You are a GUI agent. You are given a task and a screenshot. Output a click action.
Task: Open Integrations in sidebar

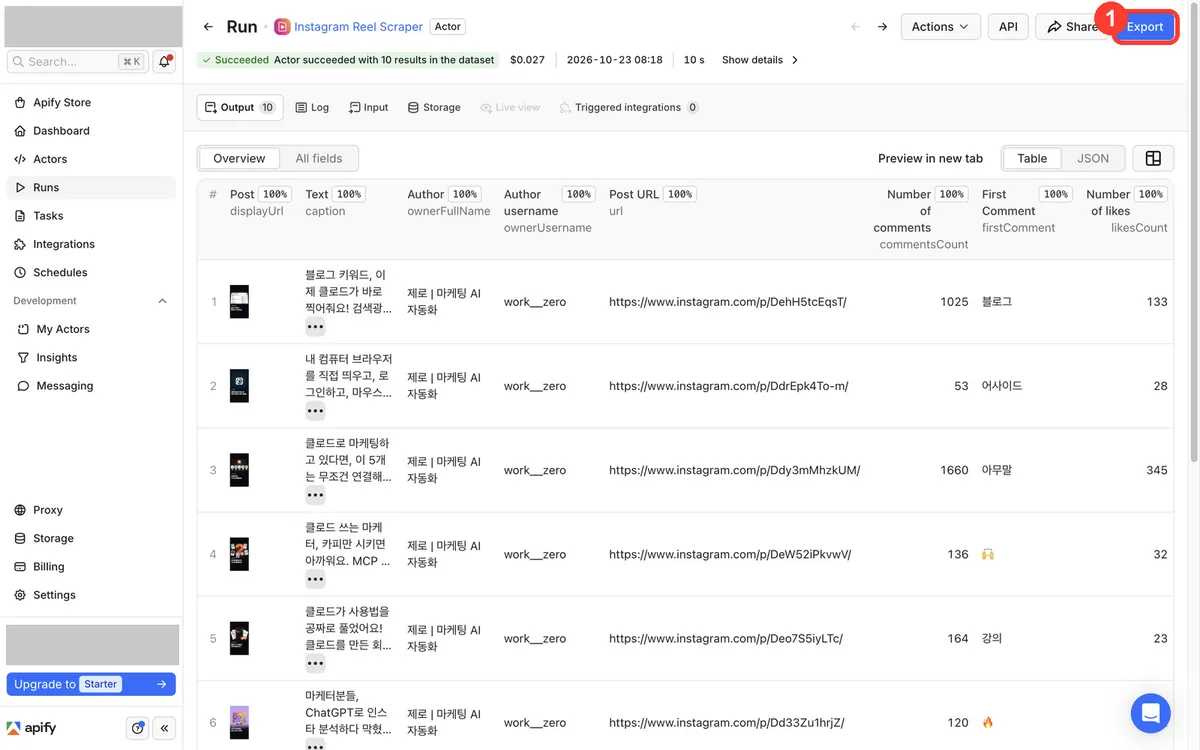tap(91, 244)
